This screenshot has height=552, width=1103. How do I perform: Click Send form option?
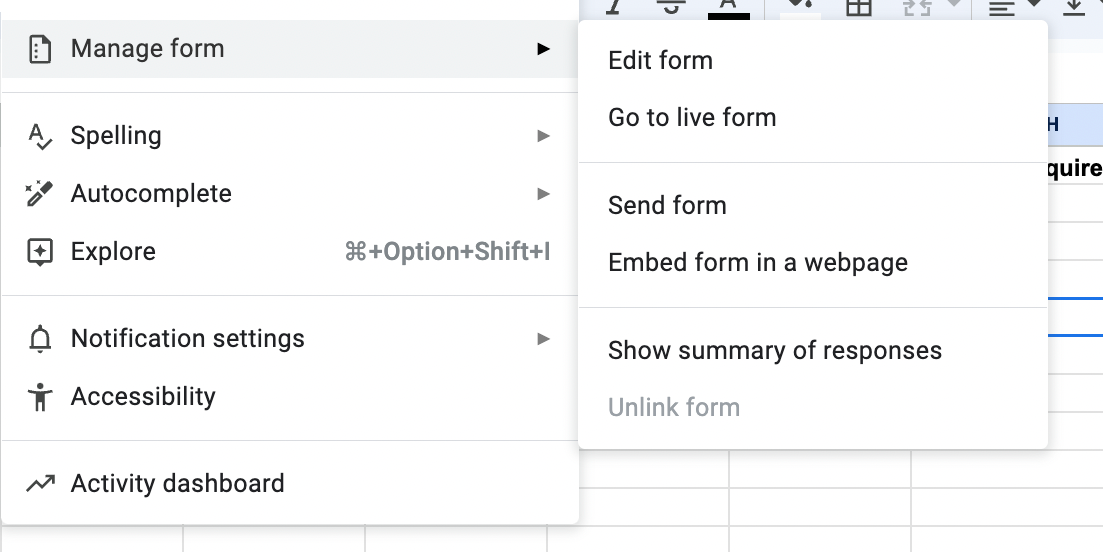tap(667, 205)
